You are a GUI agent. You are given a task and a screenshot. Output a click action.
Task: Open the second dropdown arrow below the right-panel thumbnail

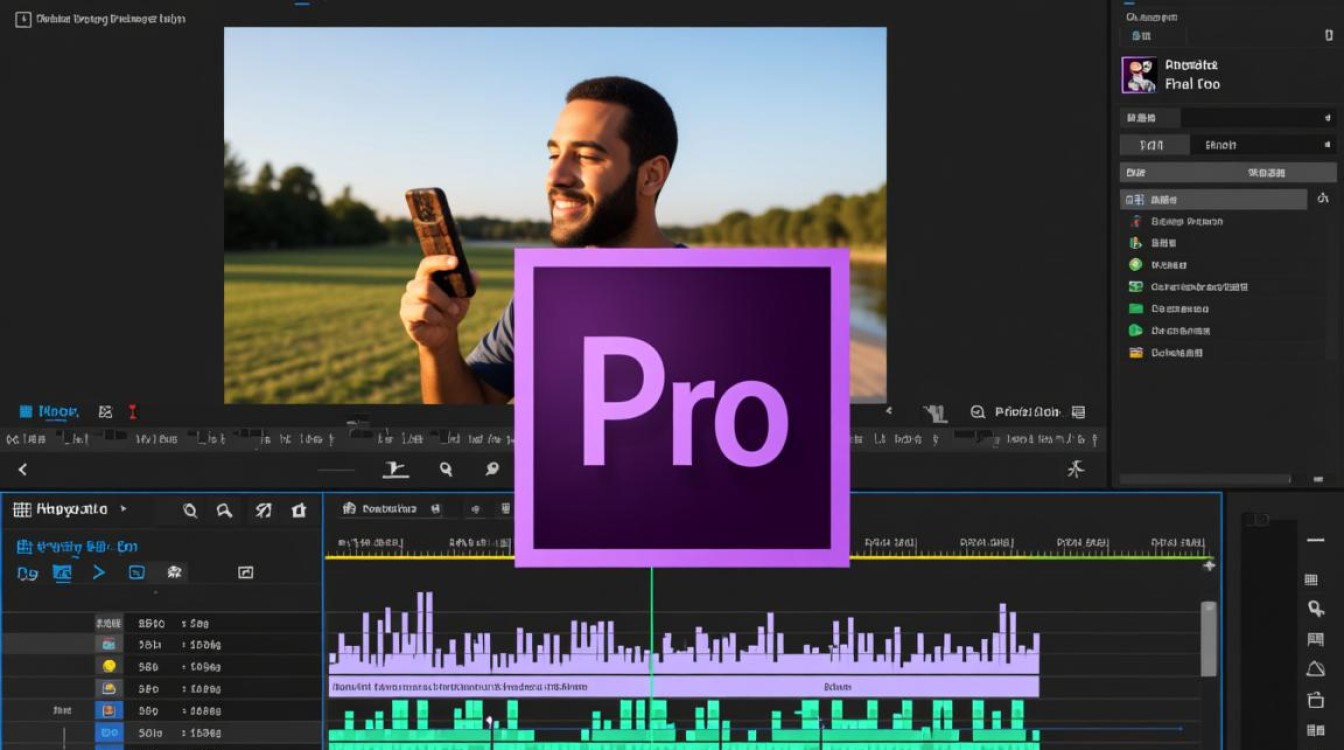pyautogui.click(x=1328, y=145)
